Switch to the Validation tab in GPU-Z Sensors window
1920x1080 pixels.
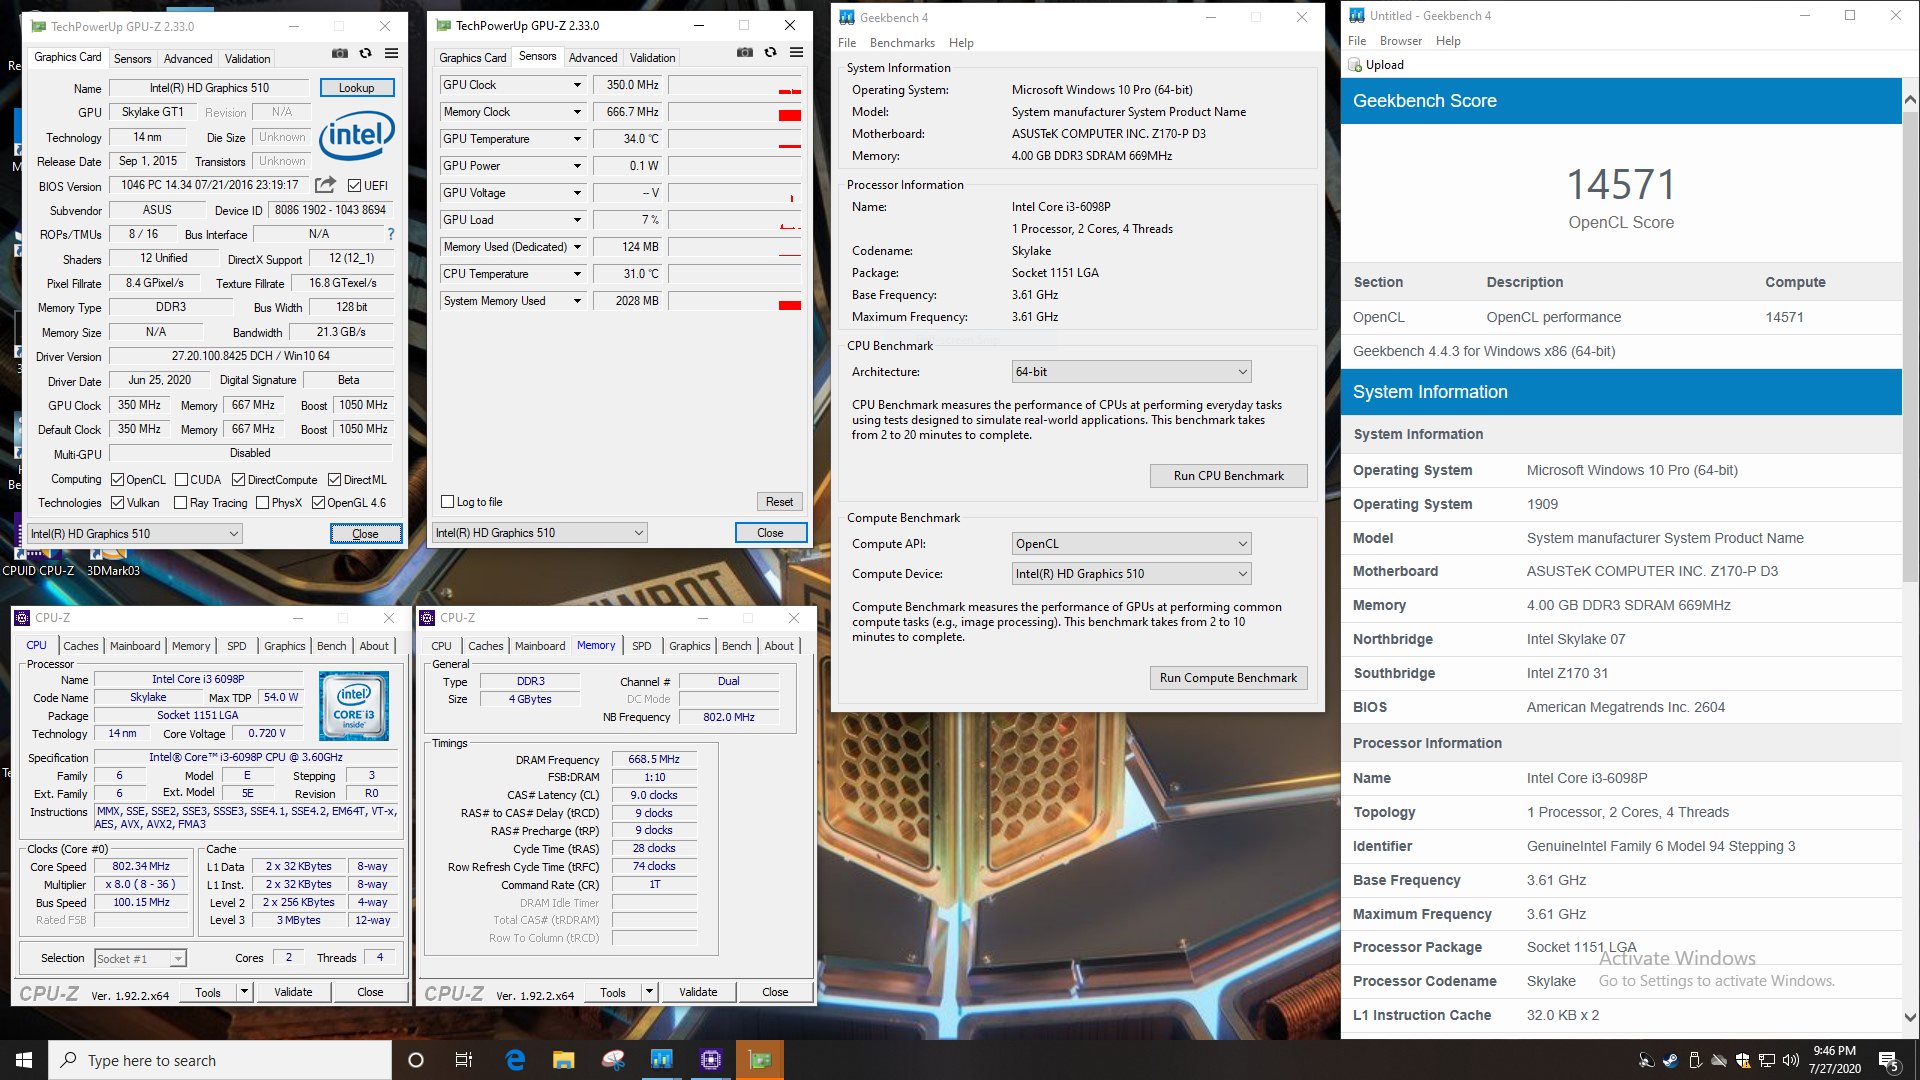(x=653, y=58)
